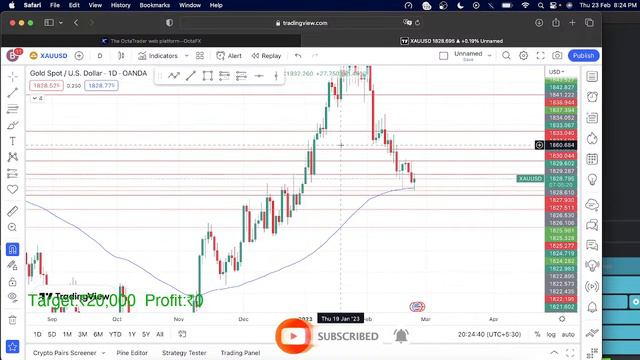Toggle percent scale mode
Screen dimensions: 640x360
(537, 334)
